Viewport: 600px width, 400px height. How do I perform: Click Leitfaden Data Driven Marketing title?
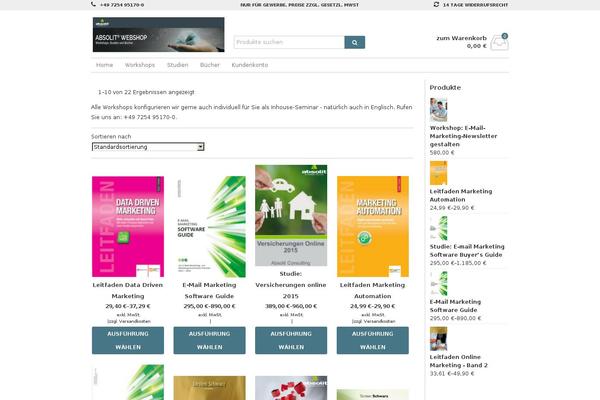(x=128, y=291)
